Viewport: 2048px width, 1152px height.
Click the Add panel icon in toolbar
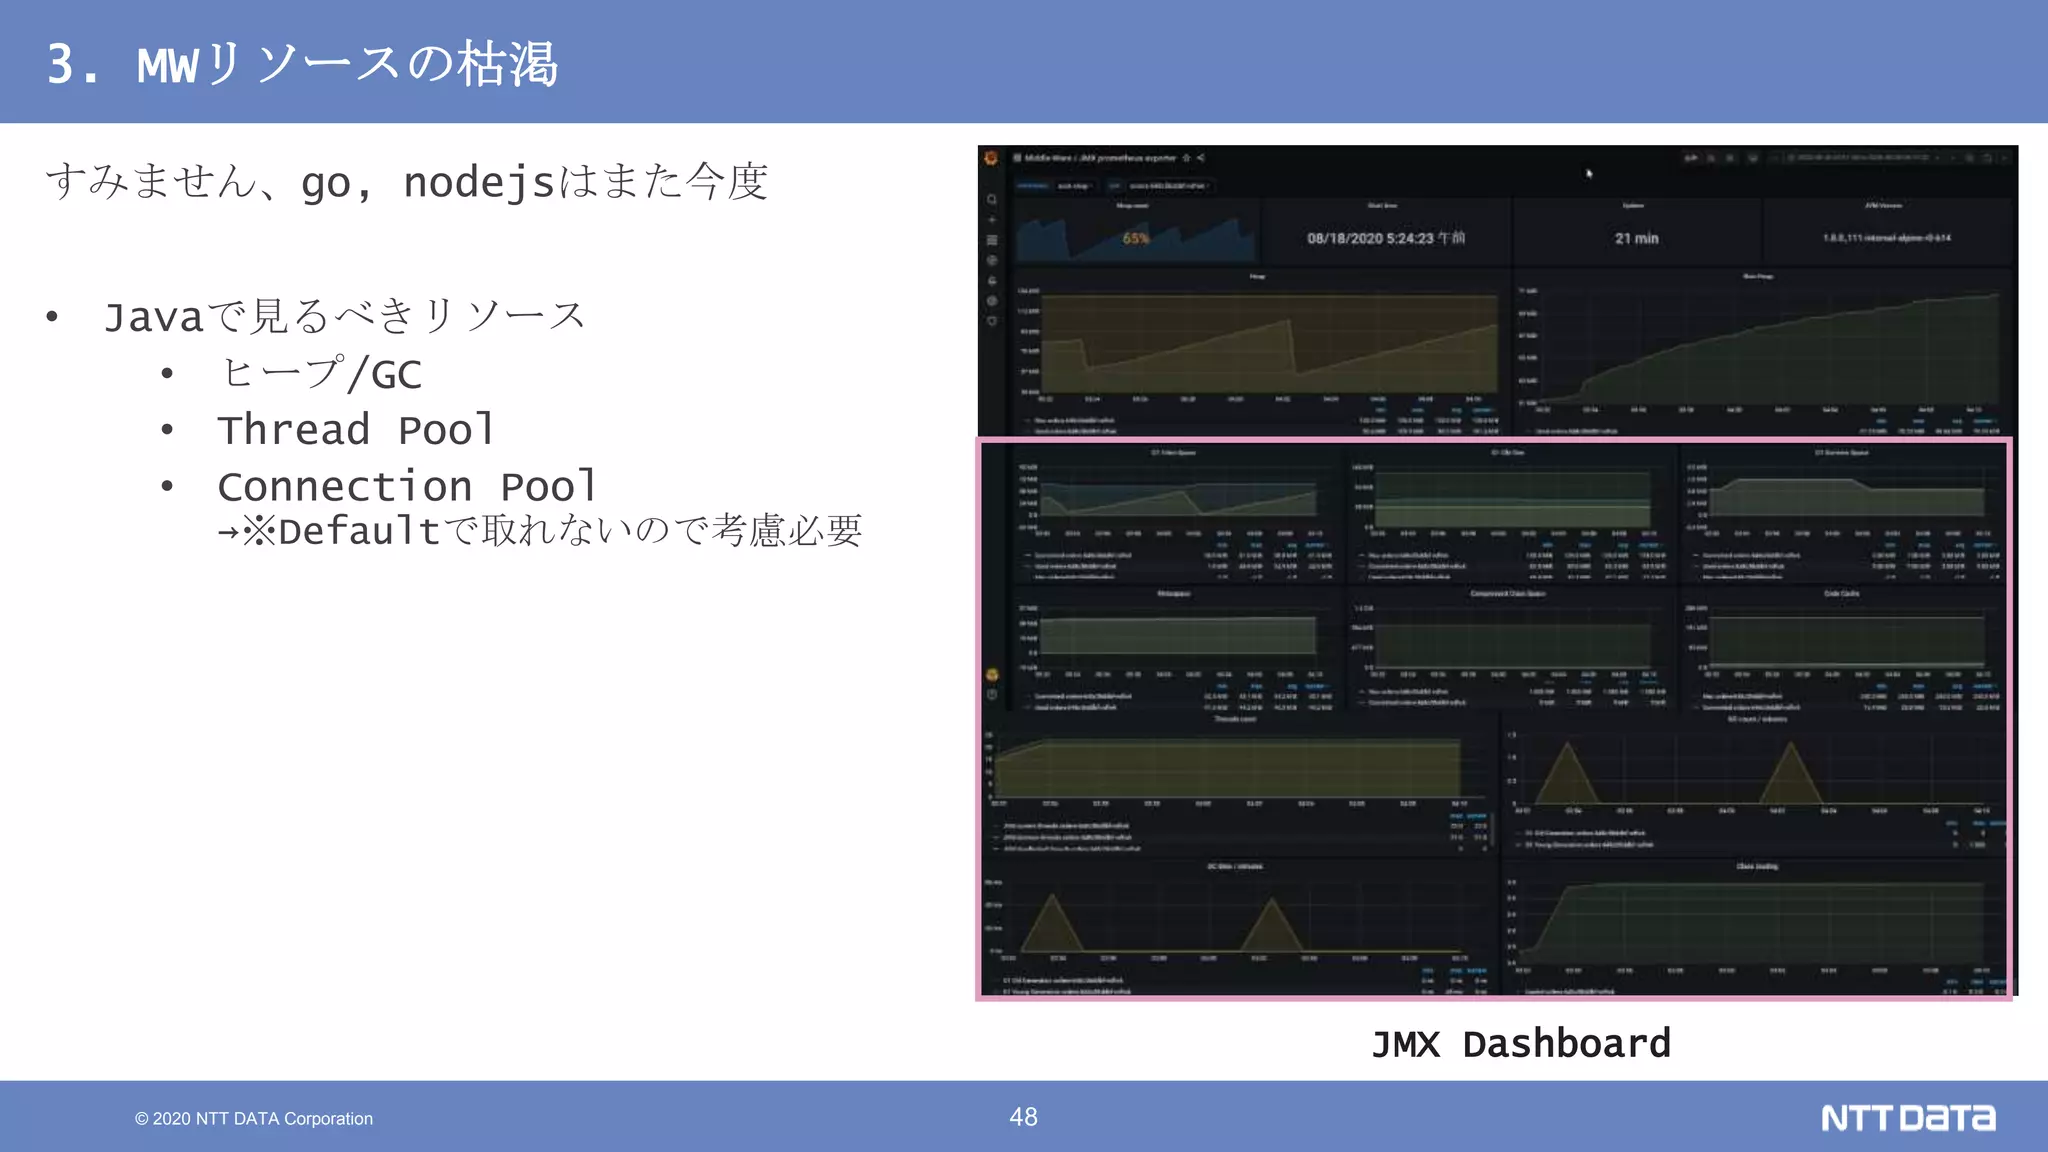click(1692, 158)
